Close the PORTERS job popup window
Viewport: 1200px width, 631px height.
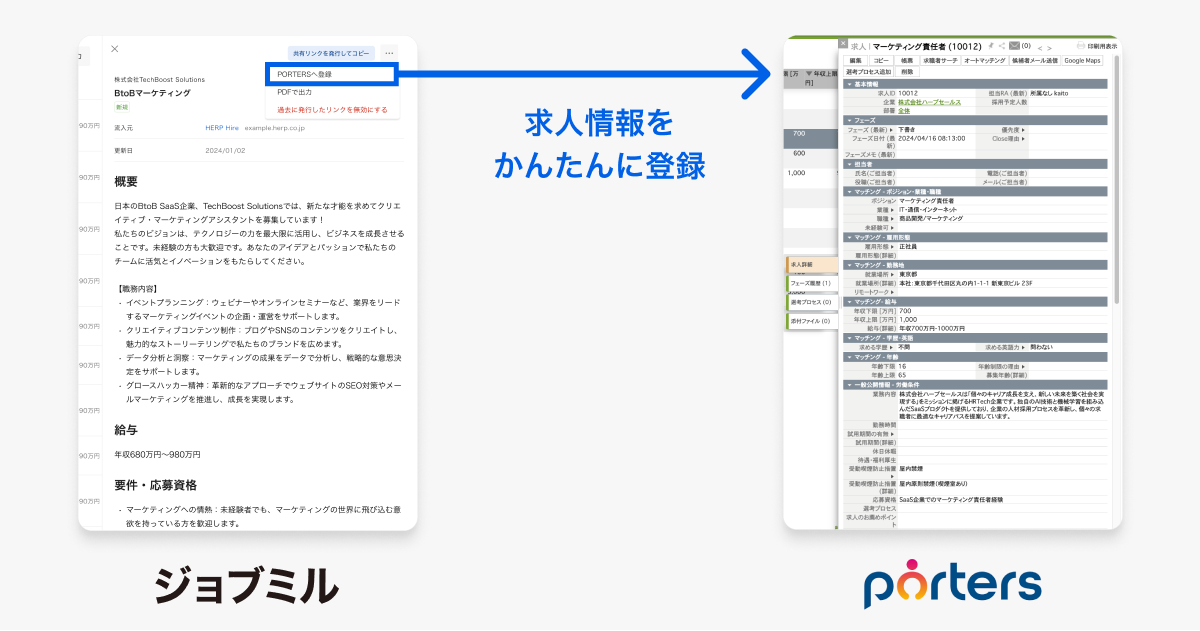click(843, 43)
